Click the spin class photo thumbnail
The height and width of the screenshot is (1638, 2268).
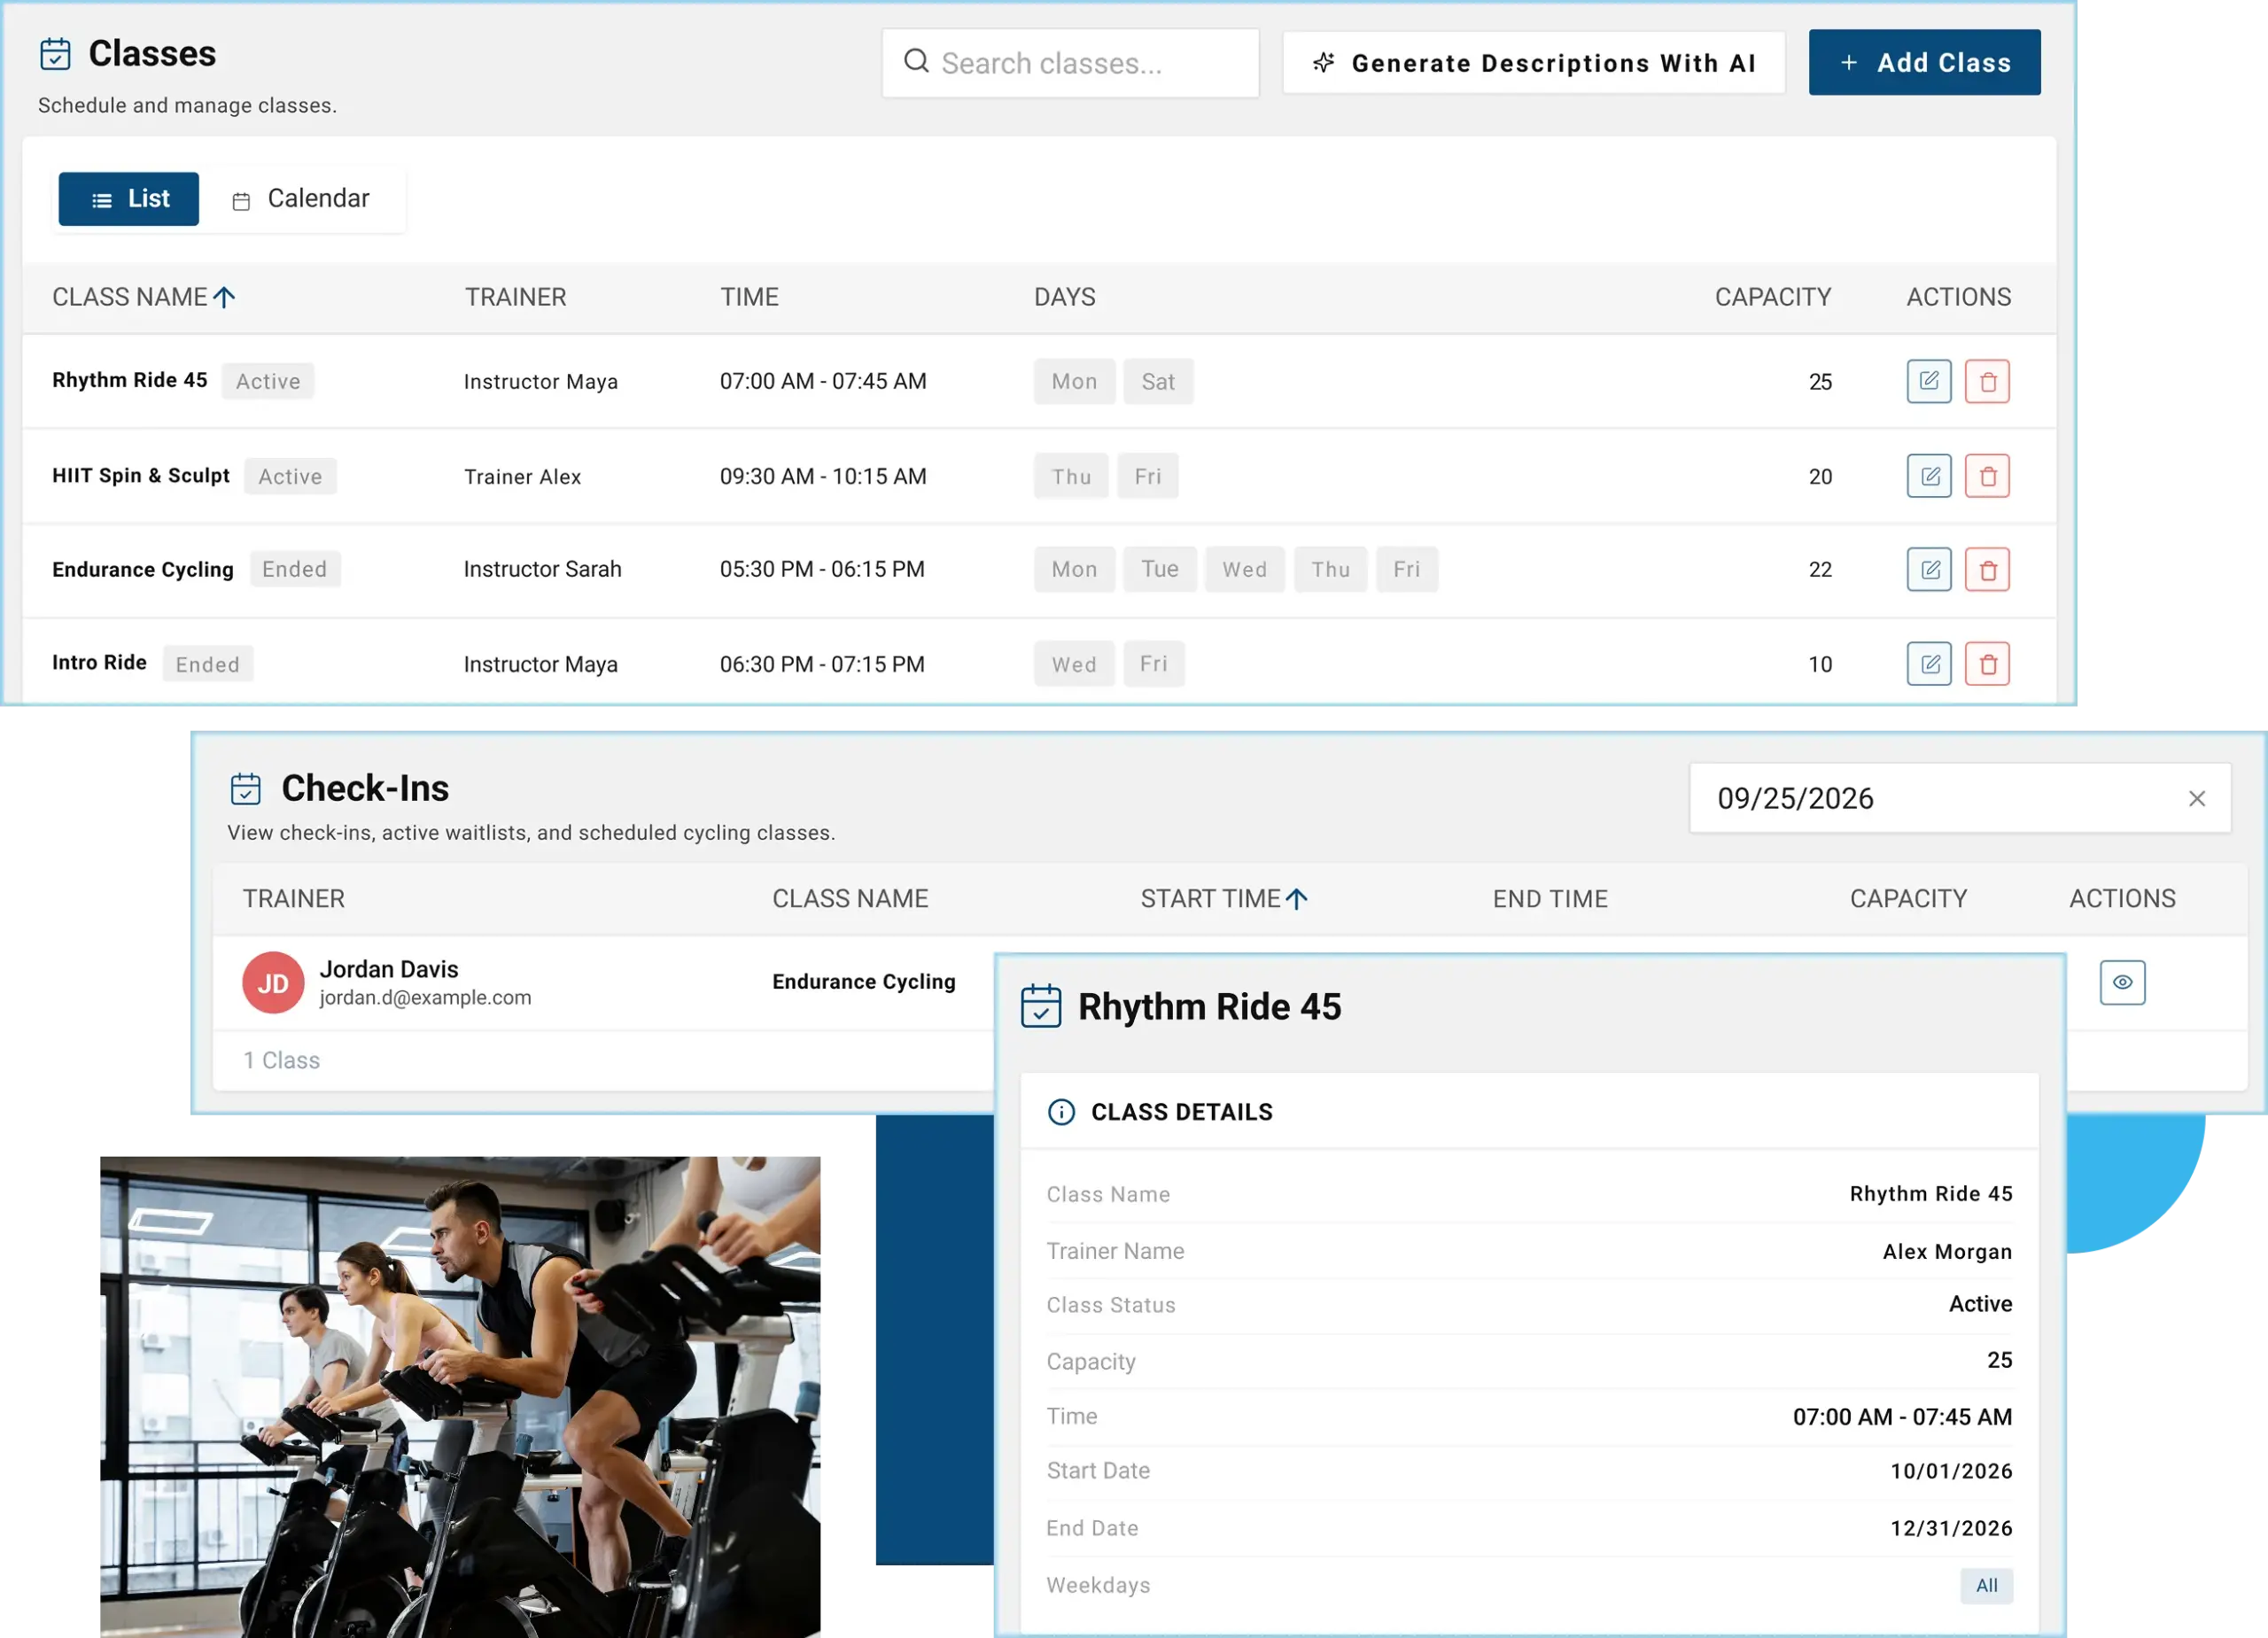pos(460,1396)
